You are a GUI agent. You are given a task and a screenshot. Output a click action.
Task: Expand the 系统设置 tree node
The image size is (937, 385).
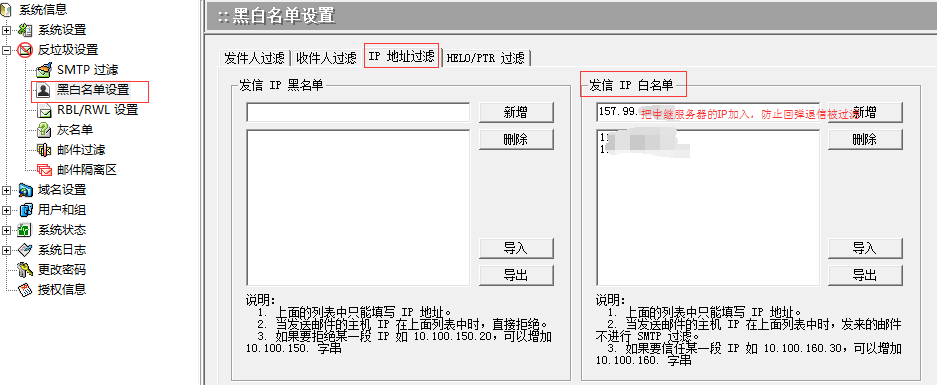(7, 30)
